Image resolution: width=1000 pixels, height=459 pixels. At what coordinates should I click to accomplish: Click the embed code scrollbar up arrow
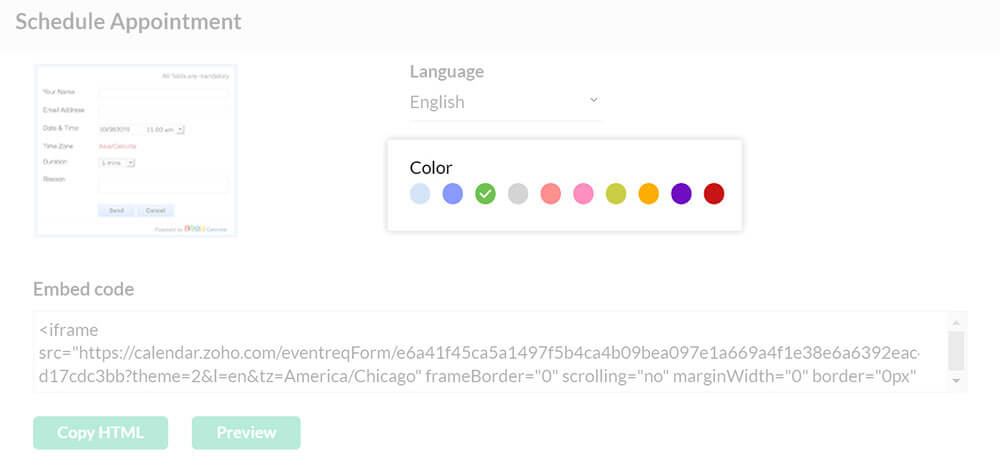coord(956,323)
